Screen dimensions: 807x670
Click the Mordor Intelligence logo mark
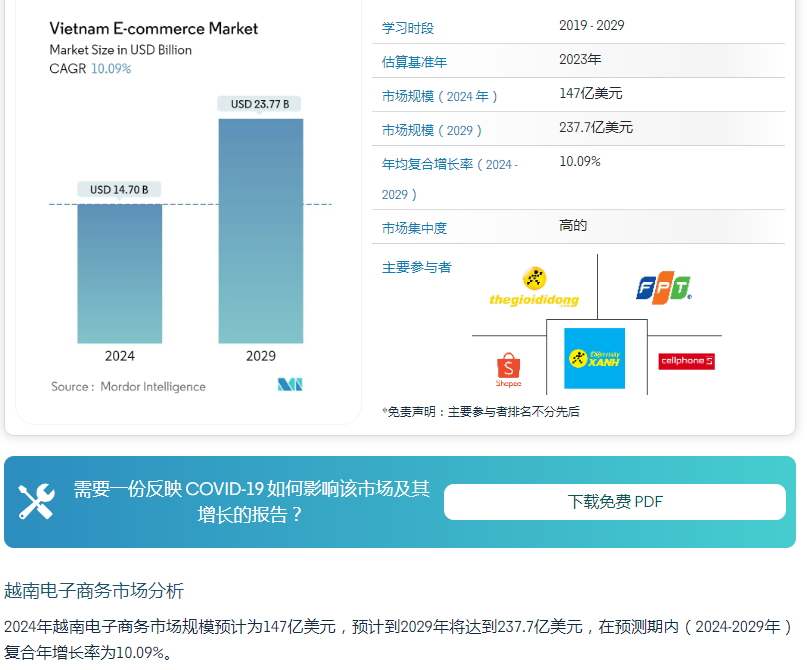click(290, 385)
